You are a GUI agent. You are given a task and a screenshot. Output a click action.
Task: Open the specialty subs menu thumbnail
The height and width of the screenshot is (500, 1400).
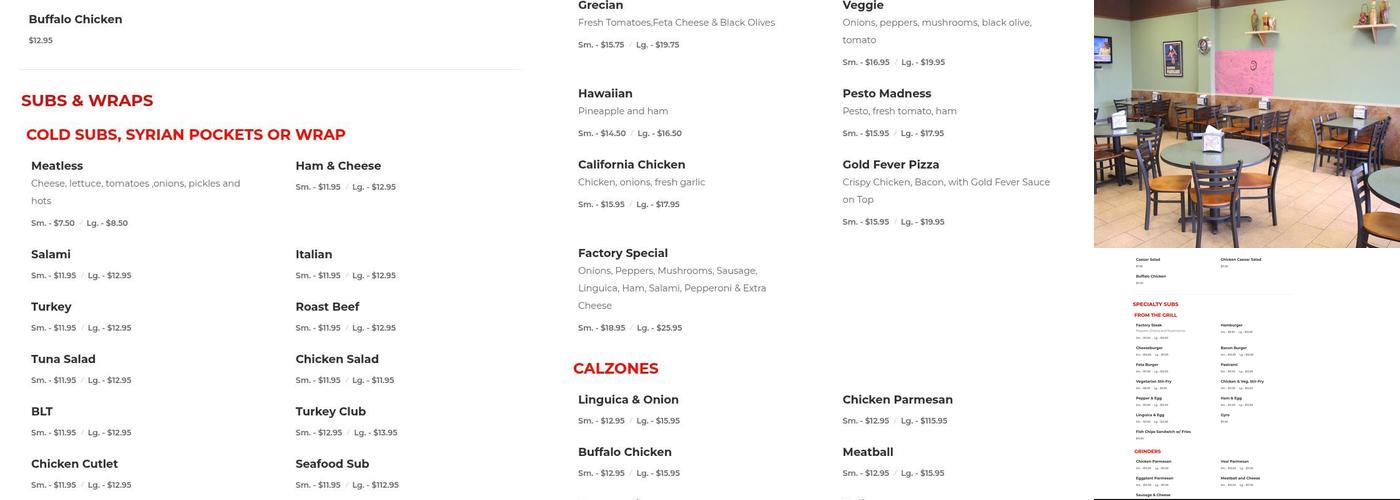click(x=1246, y=375)
